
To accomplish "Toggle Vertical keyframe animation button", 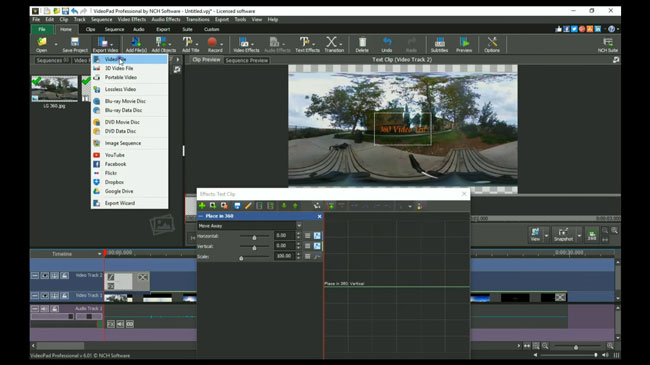I will (x=317, y=246).
